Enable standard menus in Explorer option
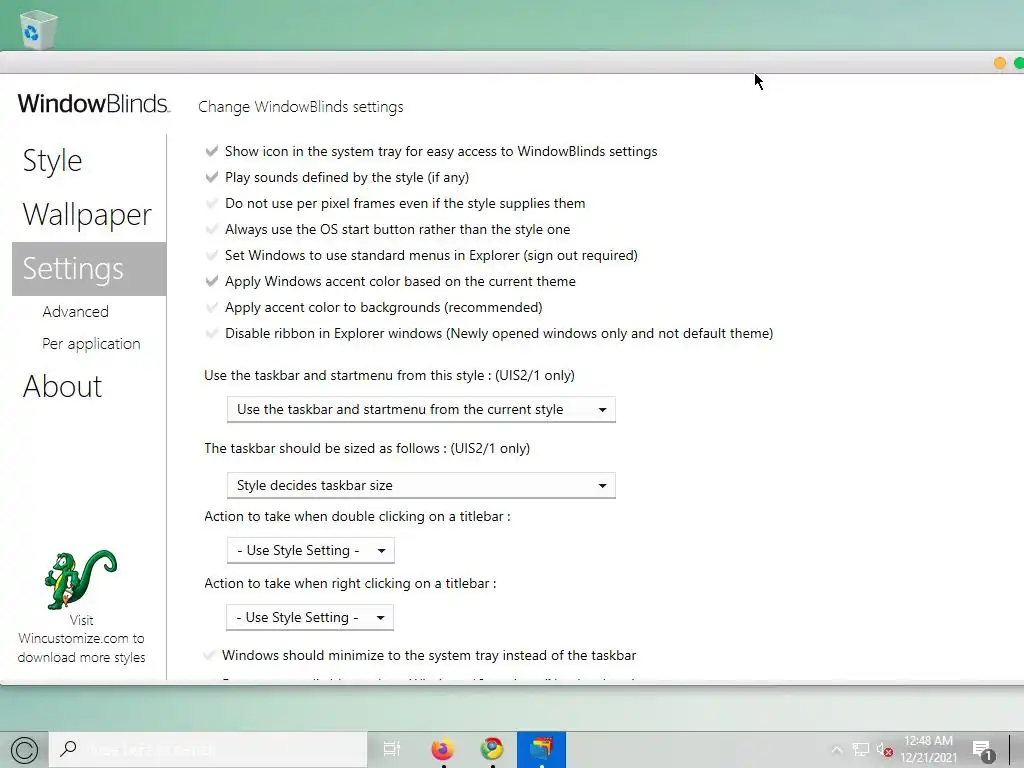Image resolution: width=1024 pixels, height=768 pixels. [212, 255]
